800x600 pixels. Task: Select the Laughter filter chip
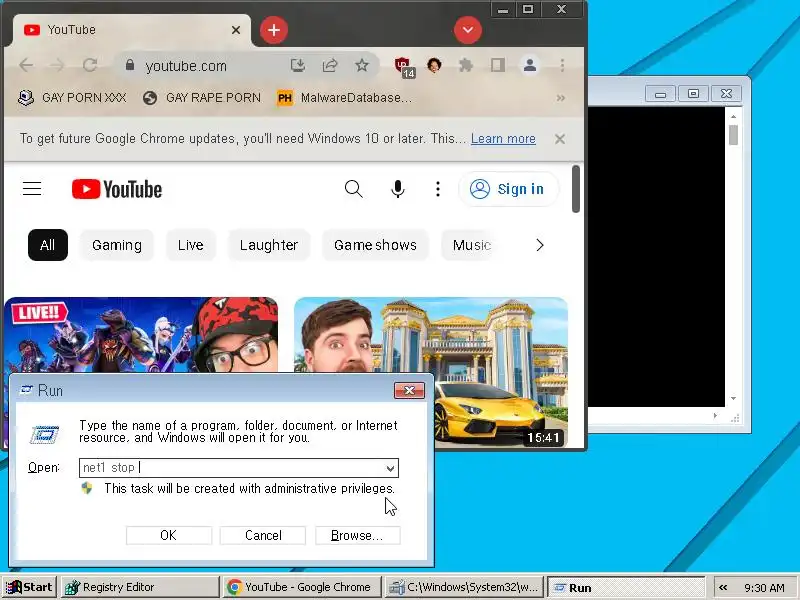[269, 245]
